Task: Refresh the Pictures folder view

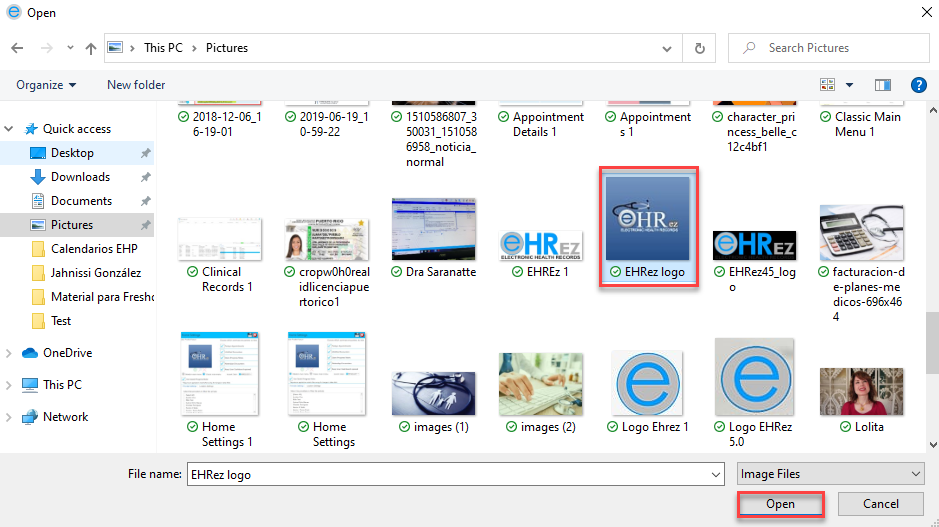Action: (699, 48)
